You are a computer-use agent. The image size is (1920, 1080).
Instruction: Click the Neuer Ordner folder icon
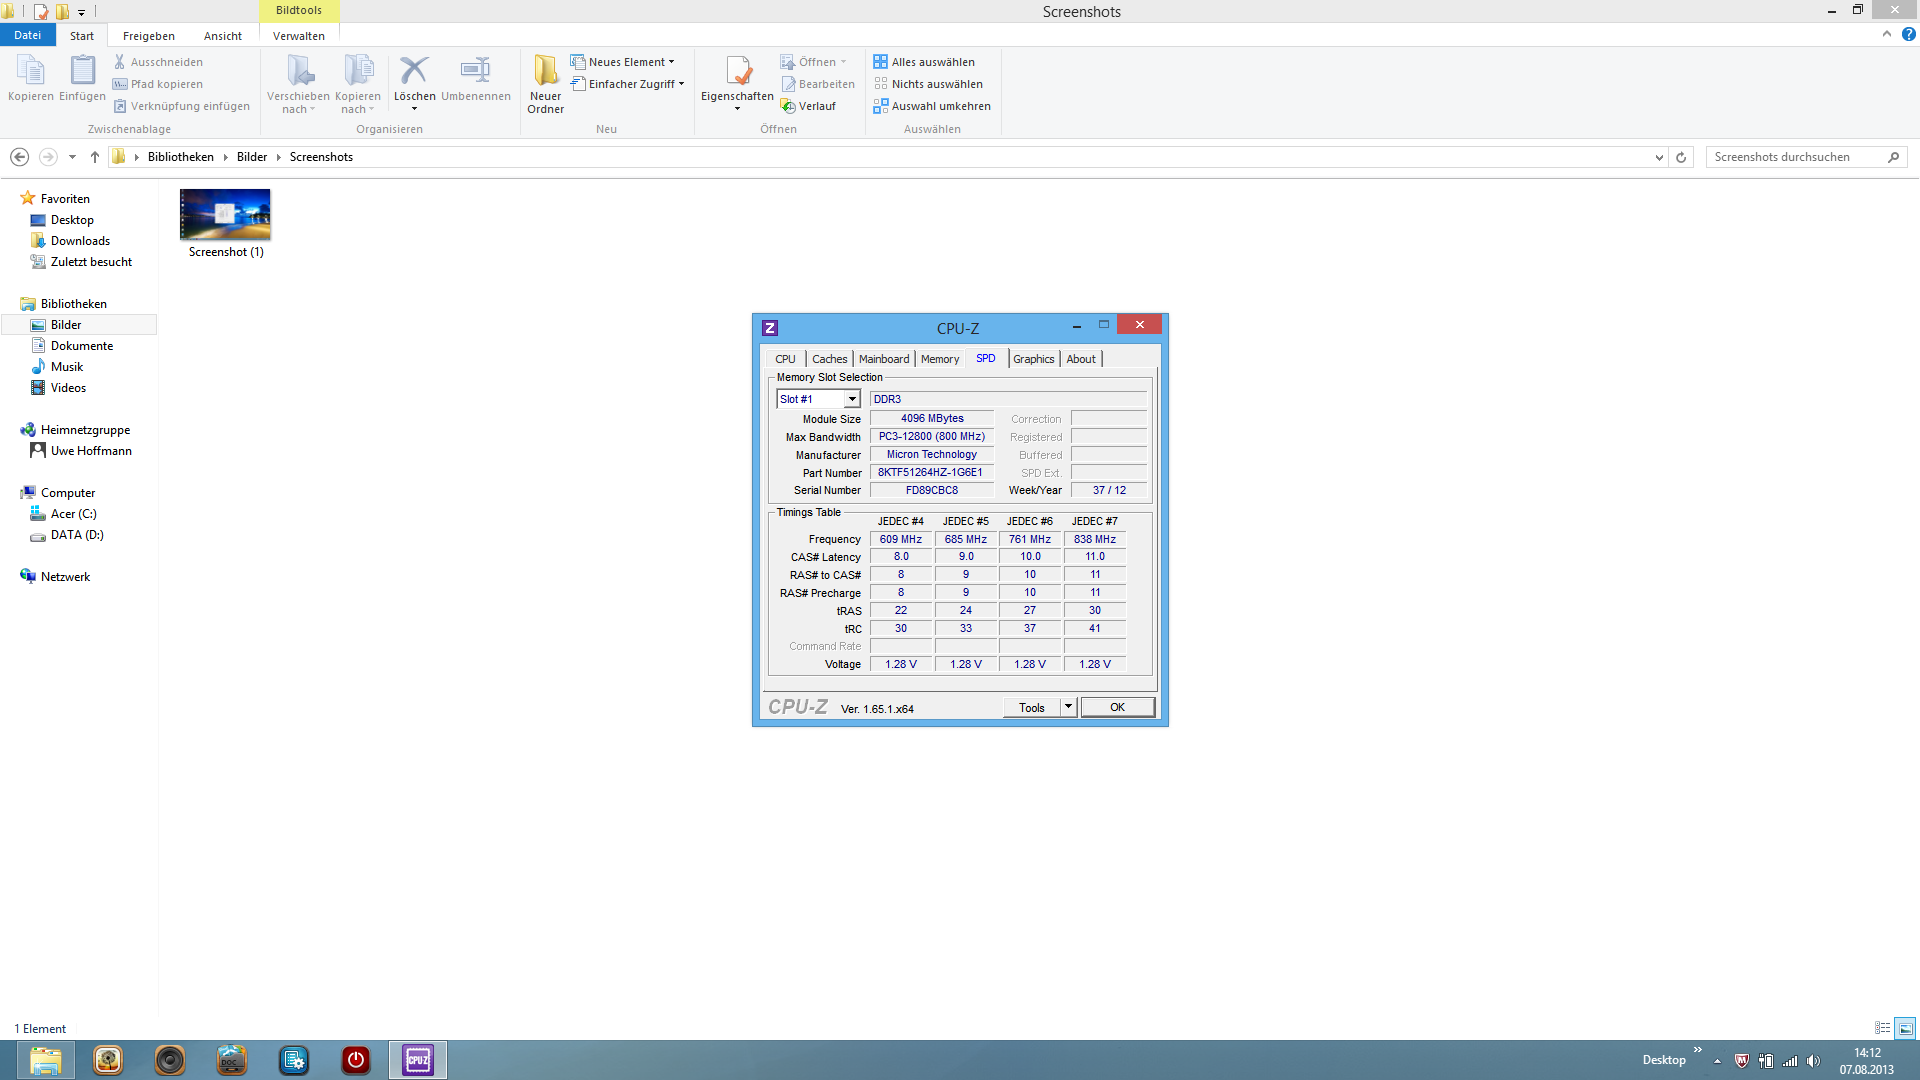[546, 71]
